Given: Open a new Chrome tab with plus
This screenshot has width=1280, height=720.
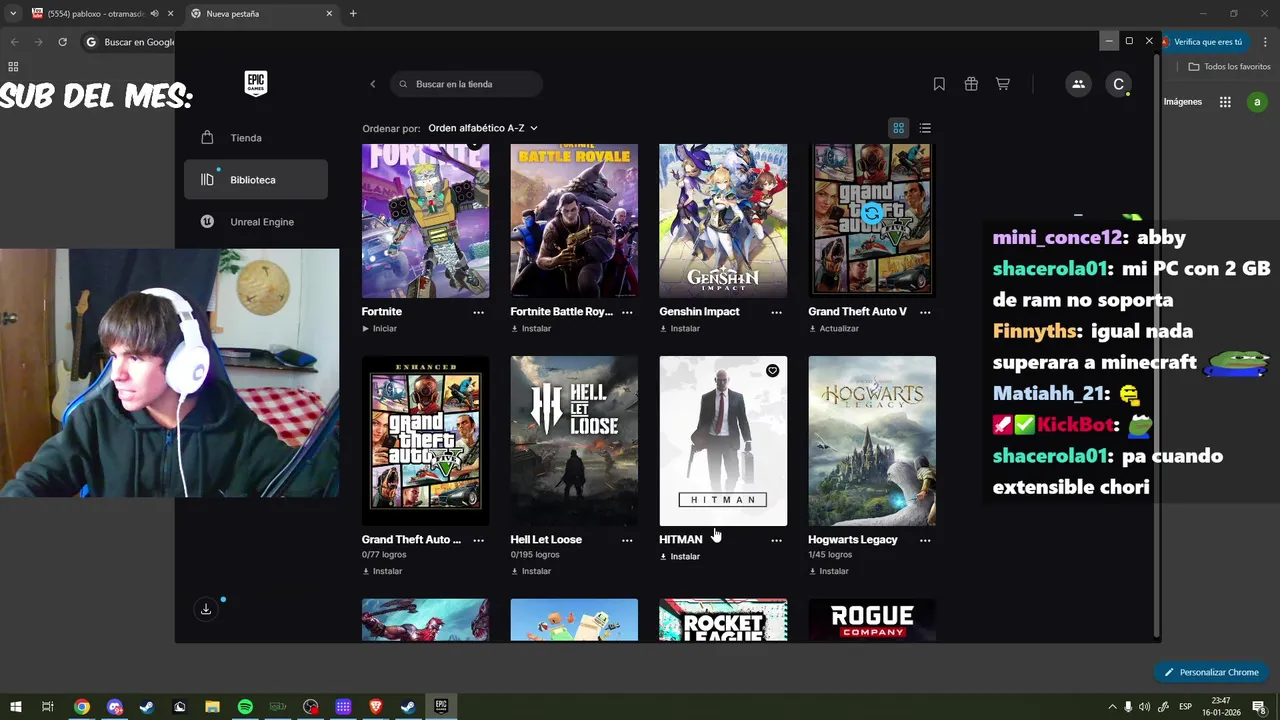Looking at the screenshot, I should (353, 14).
